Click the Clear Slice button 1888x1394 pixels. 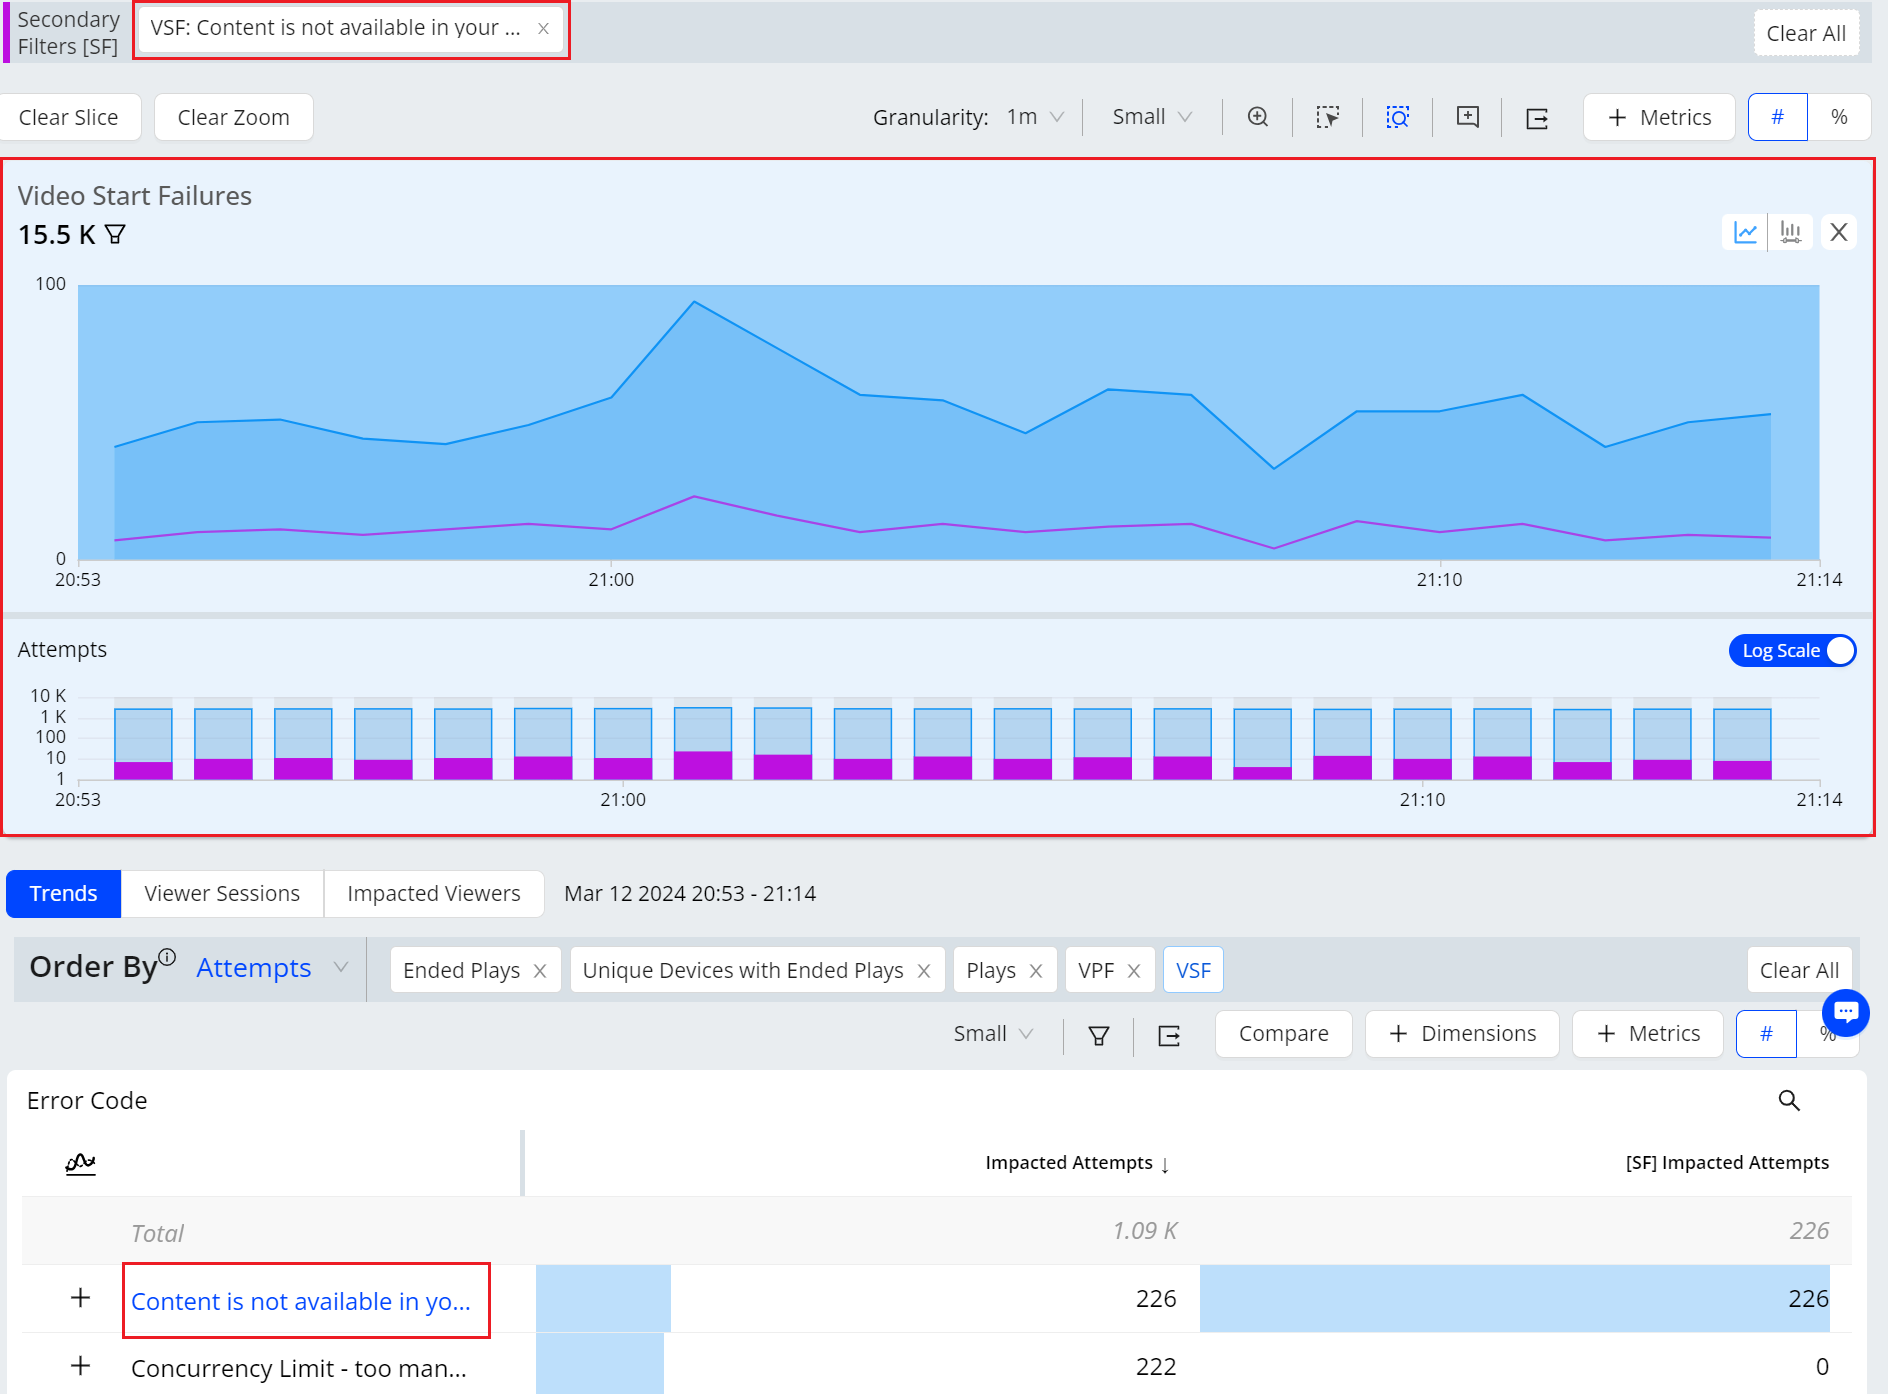pos(69,117)
